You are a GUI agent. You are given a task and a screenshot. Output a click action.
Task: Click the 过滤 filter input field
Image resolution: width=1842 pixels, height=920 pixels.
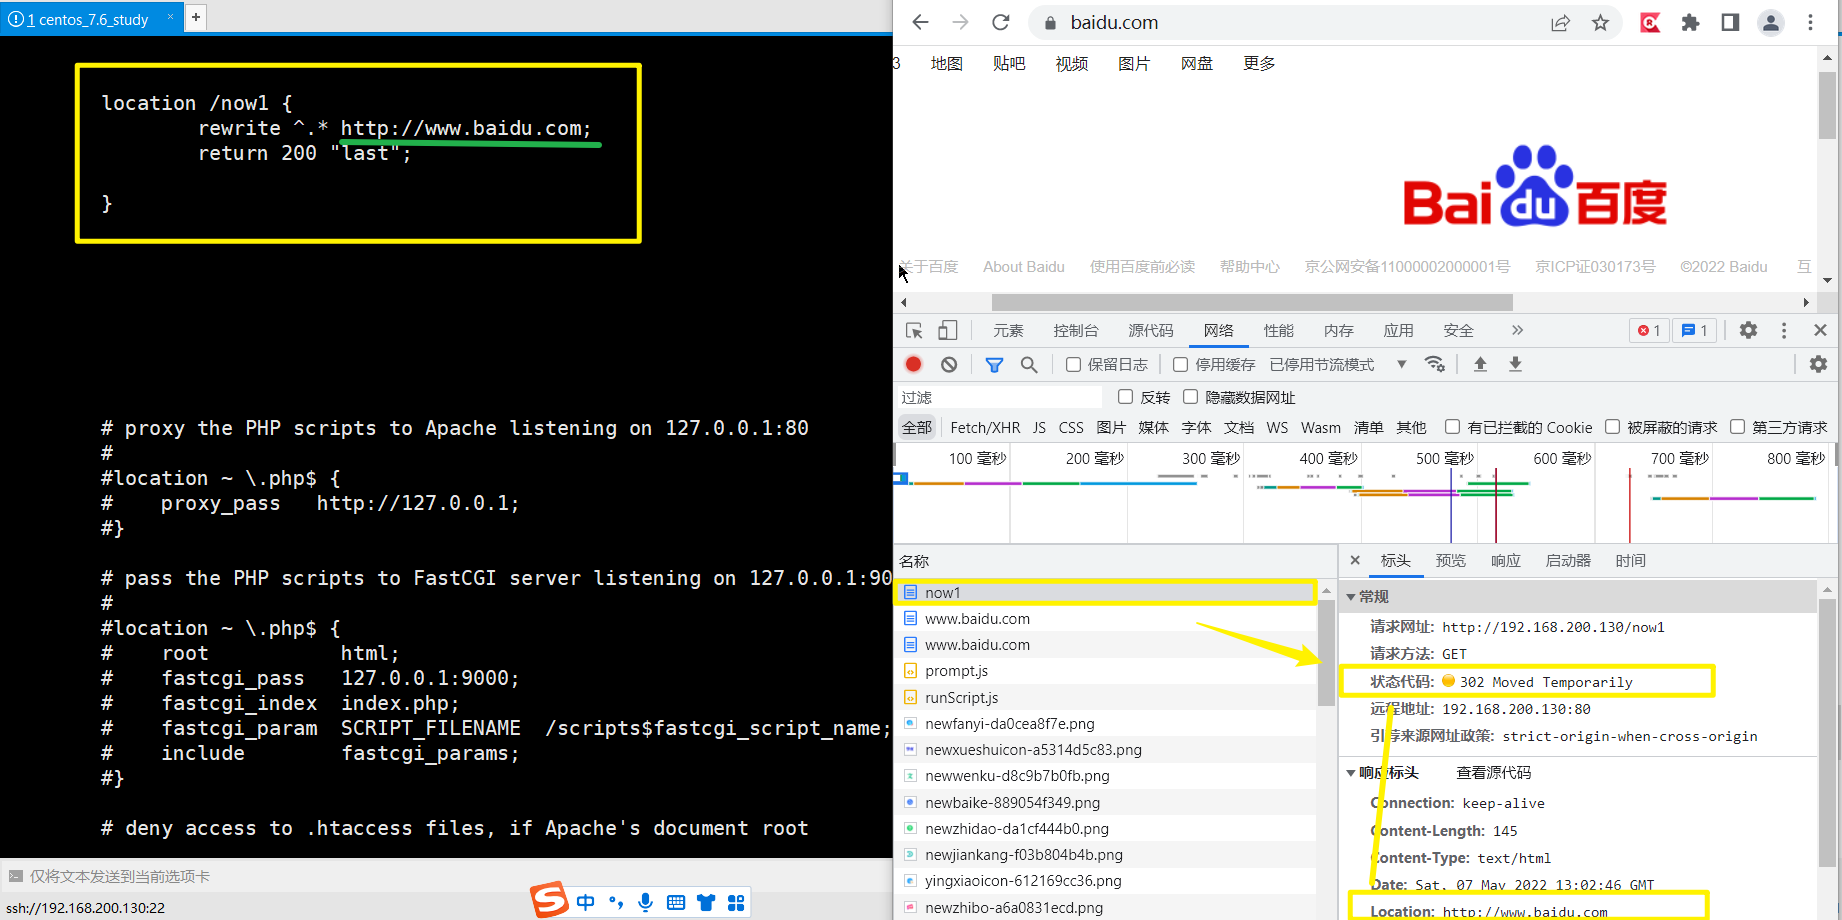coord(999,397)
